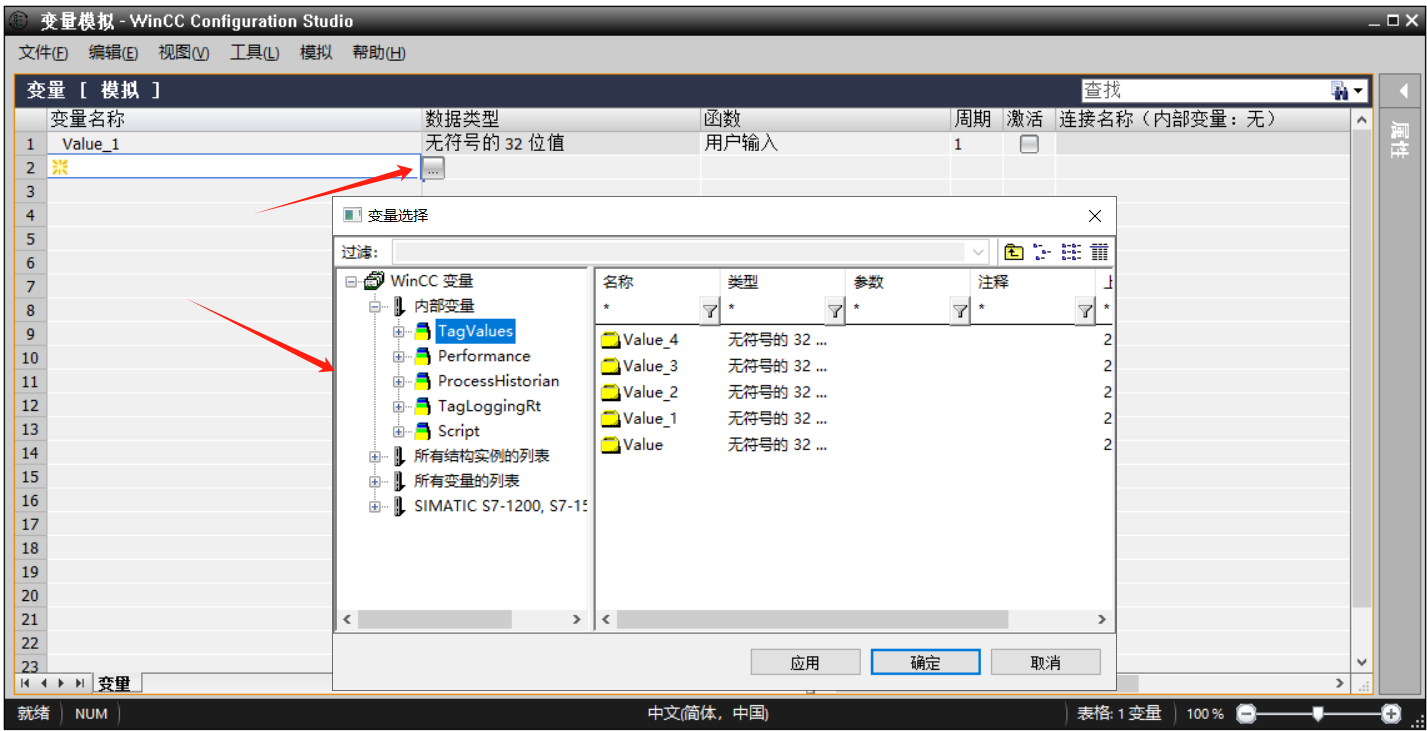Expand 所有结构实例的列表 node

[375, 457]
